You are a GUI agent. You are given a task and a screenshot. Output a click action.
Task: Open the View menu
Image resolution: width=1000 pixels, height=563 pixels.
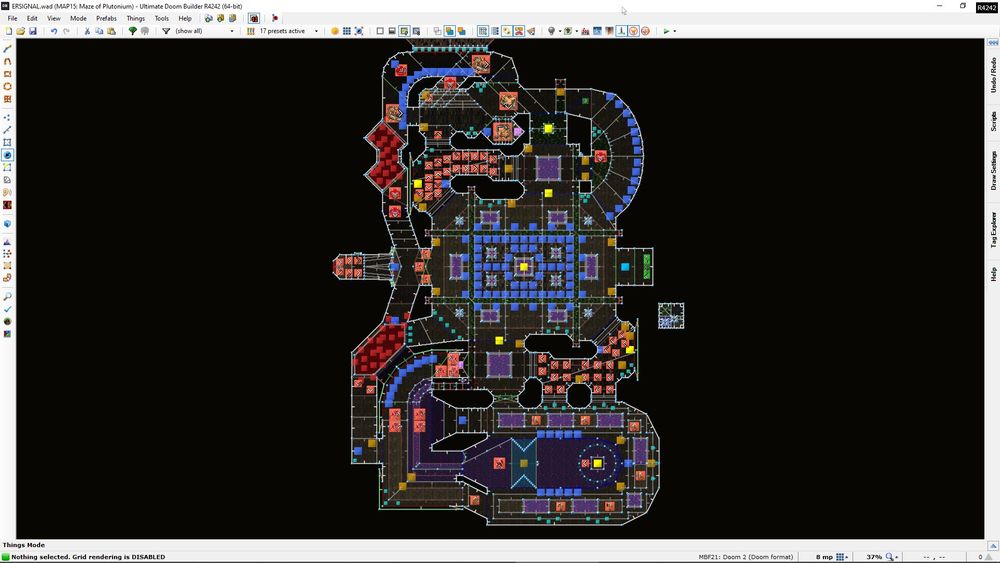[x=54, y=18]
